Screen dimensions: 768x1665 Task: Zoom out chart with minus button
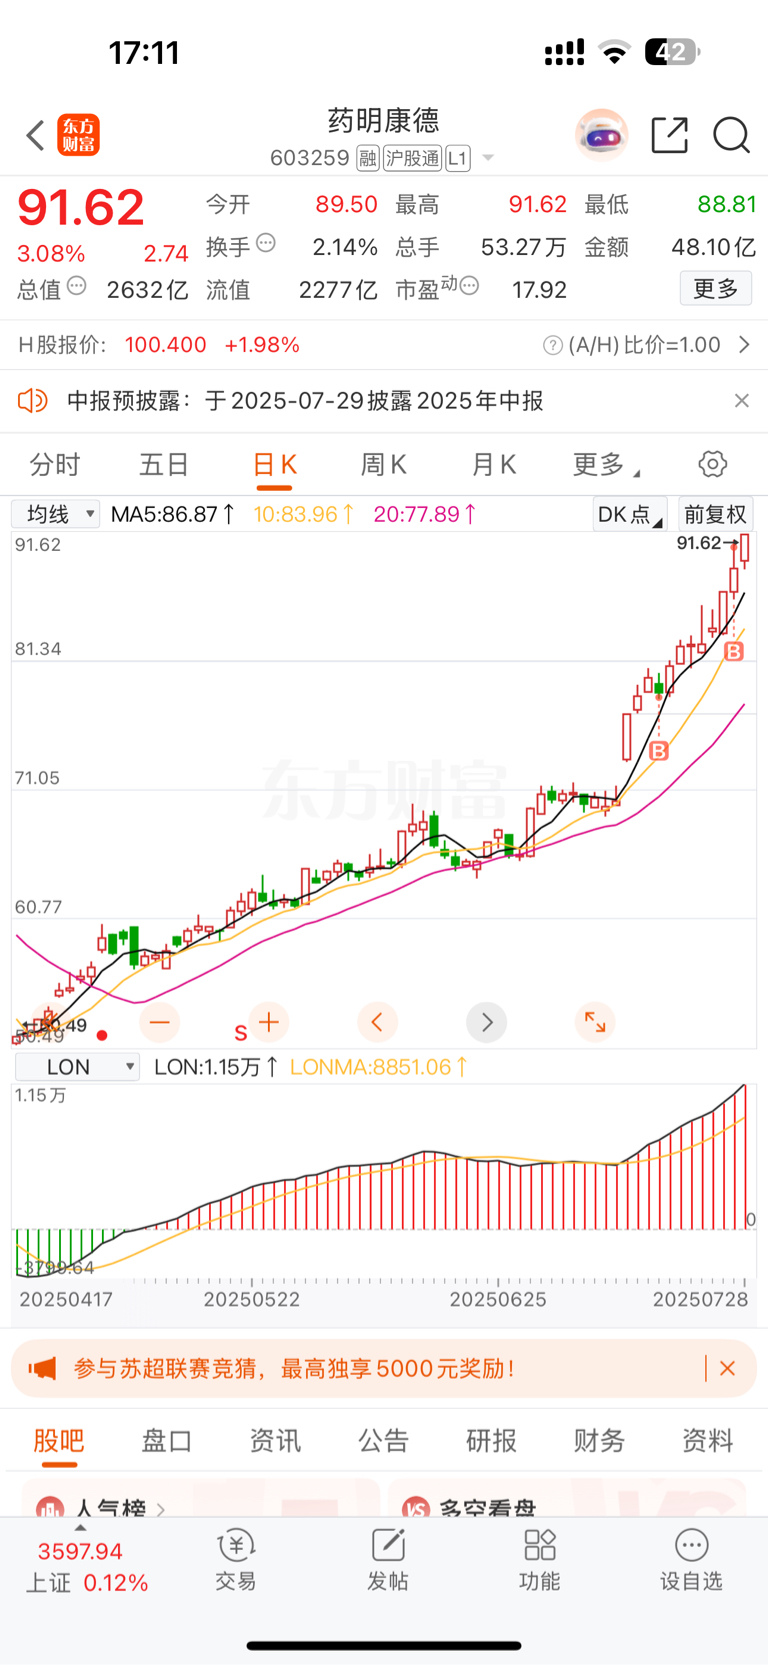tap(160, 1022)
